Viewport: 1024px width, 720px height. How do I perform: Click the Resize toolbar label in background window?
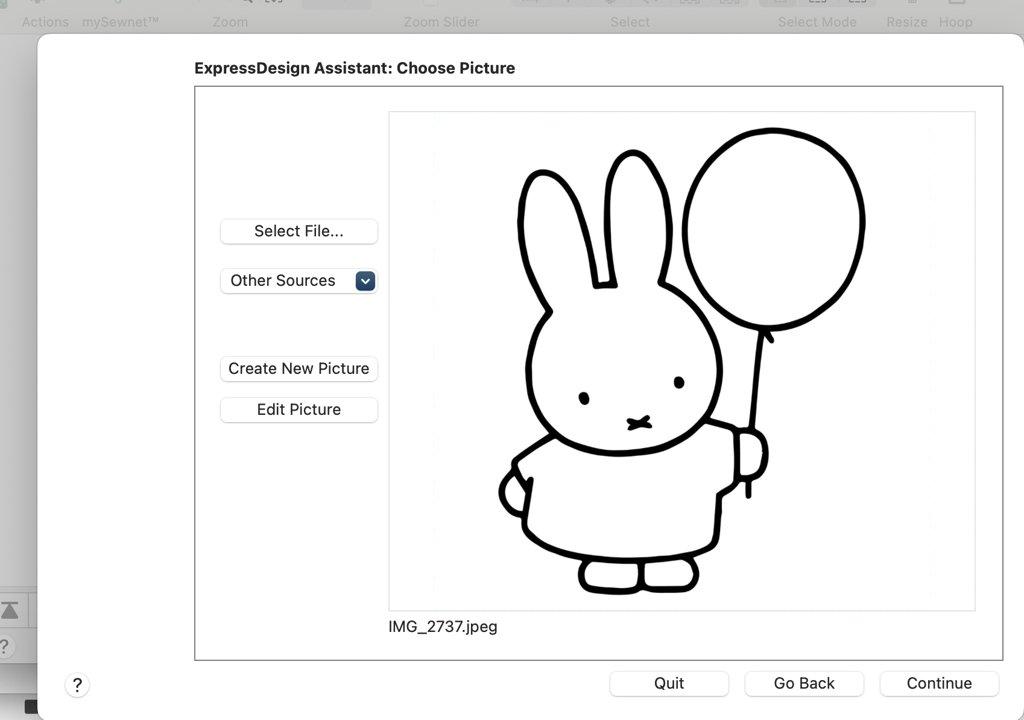tap(906, 22)
